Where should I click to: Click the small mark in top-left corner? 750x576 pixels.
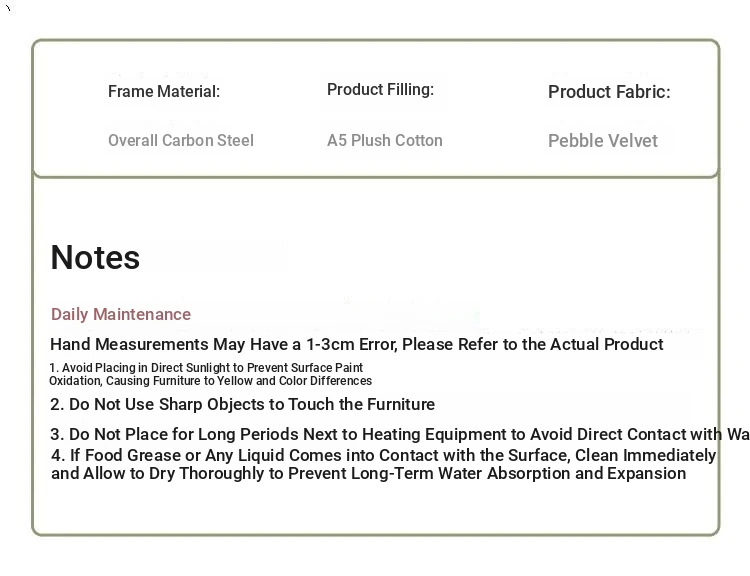pyautogui.click(x=8, y=8)
